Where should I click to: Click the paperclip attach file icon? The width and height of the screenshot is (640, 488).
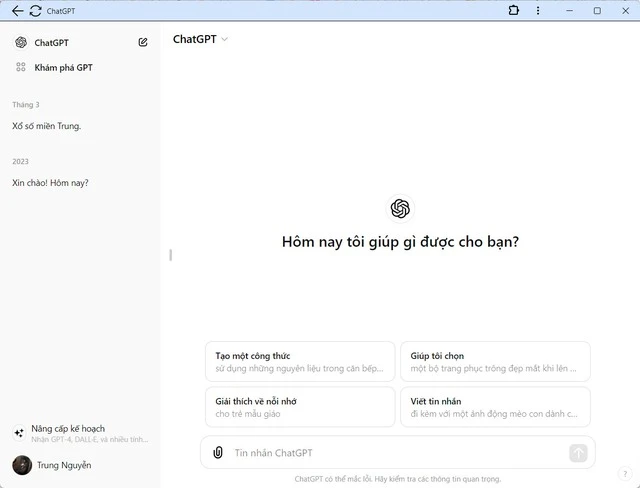coord(218,452)
